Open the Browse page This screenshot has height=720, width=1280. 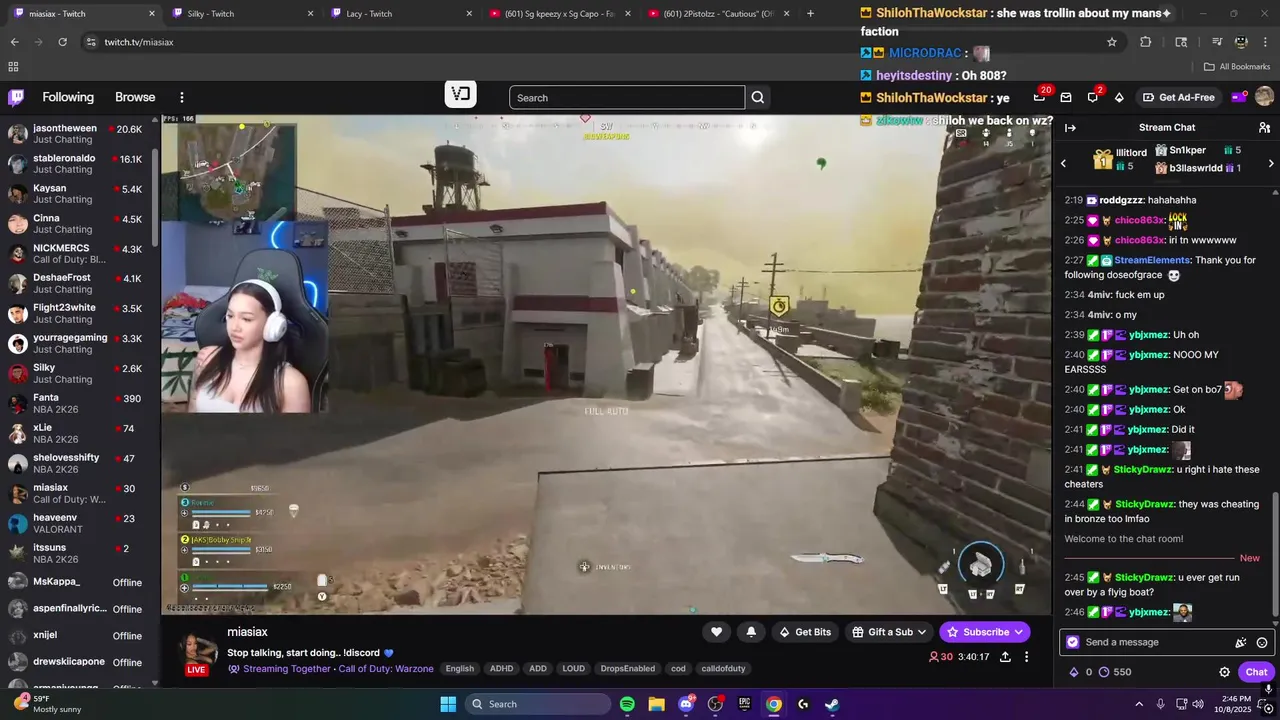click(135, 97)
